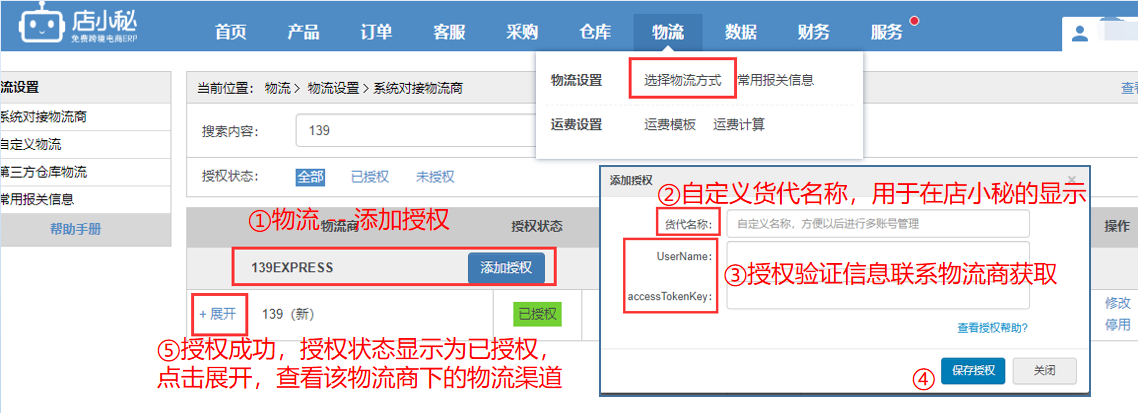Click 停用 in the 操作 column
1138x413 pixels.
point(1118,324)
